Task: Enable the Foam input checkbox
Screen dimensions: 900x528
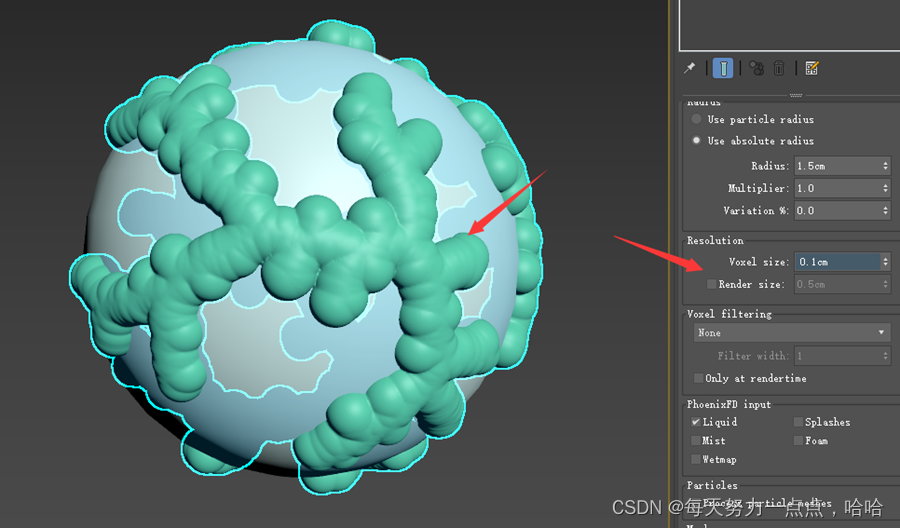Action: (x=798, y=440)
